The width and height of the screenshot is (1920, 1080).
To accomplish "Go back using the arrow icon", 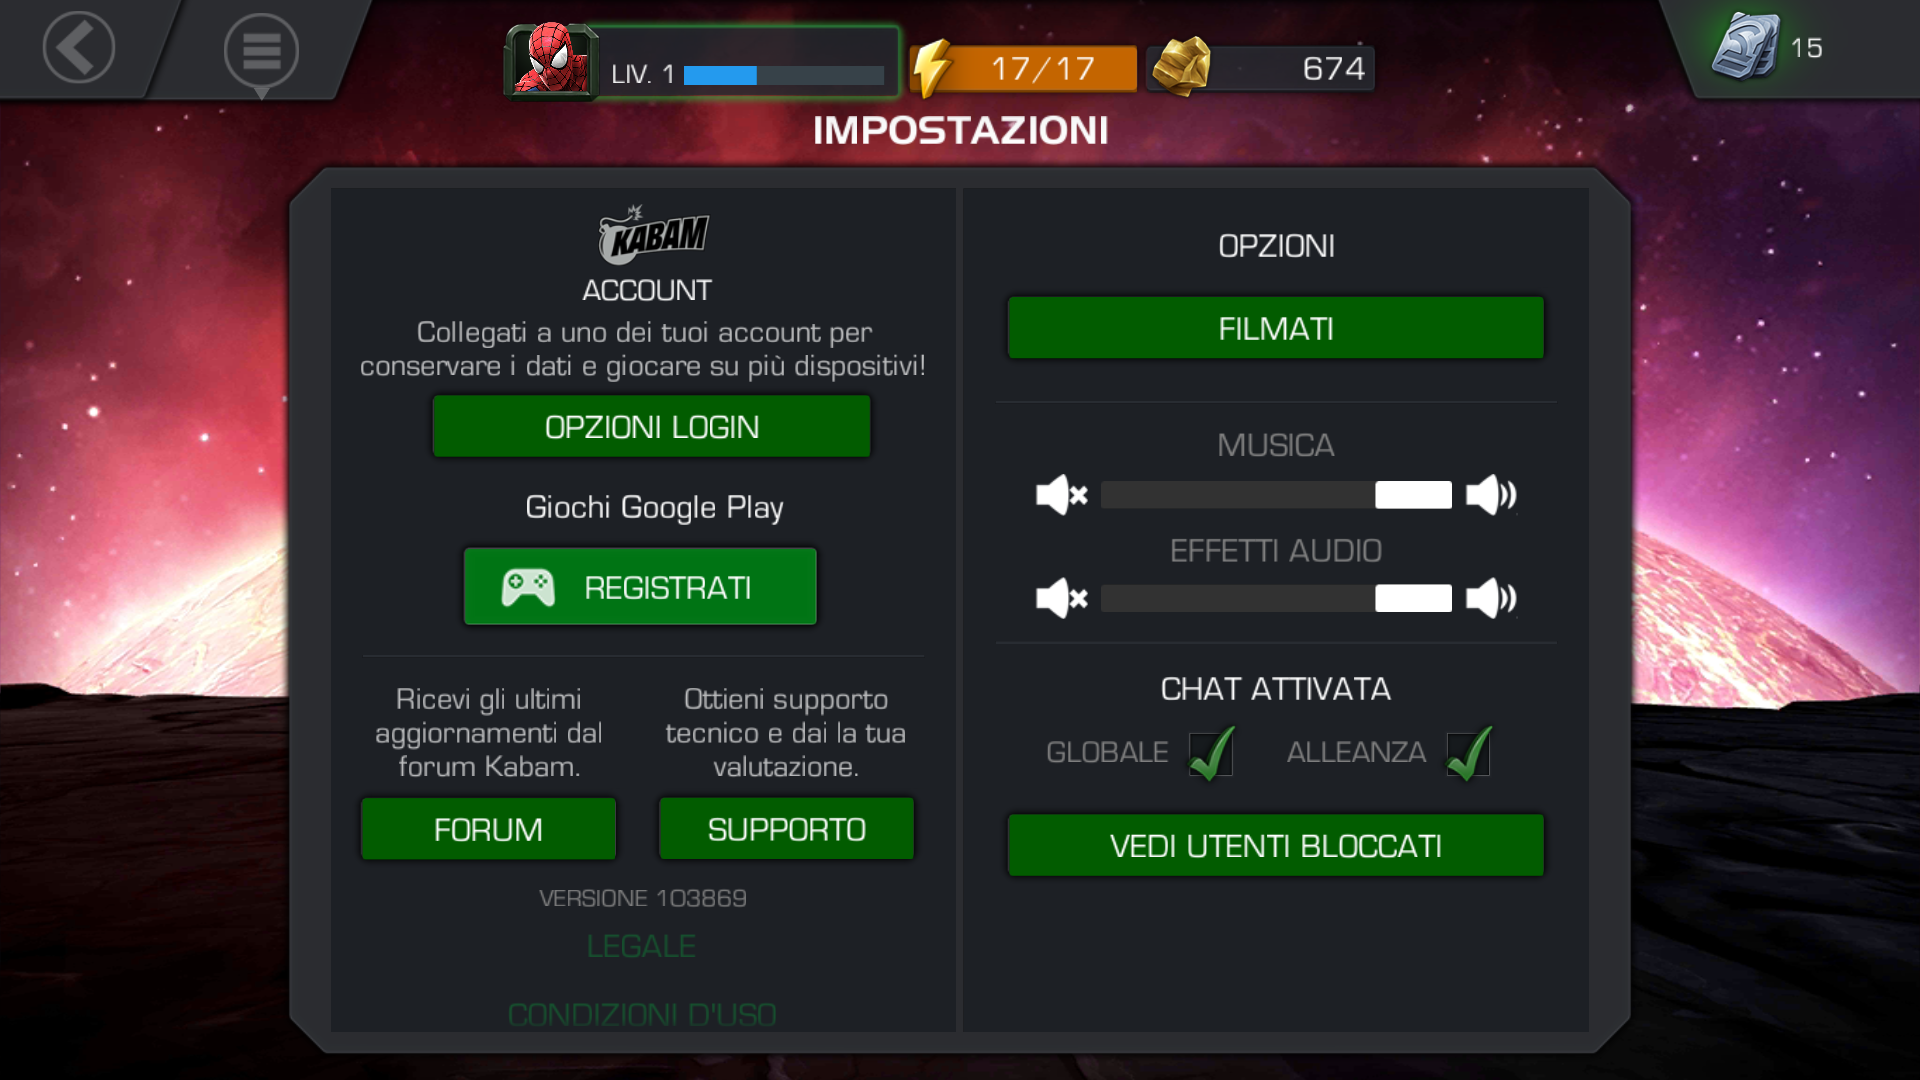I will tap(78, 47).
